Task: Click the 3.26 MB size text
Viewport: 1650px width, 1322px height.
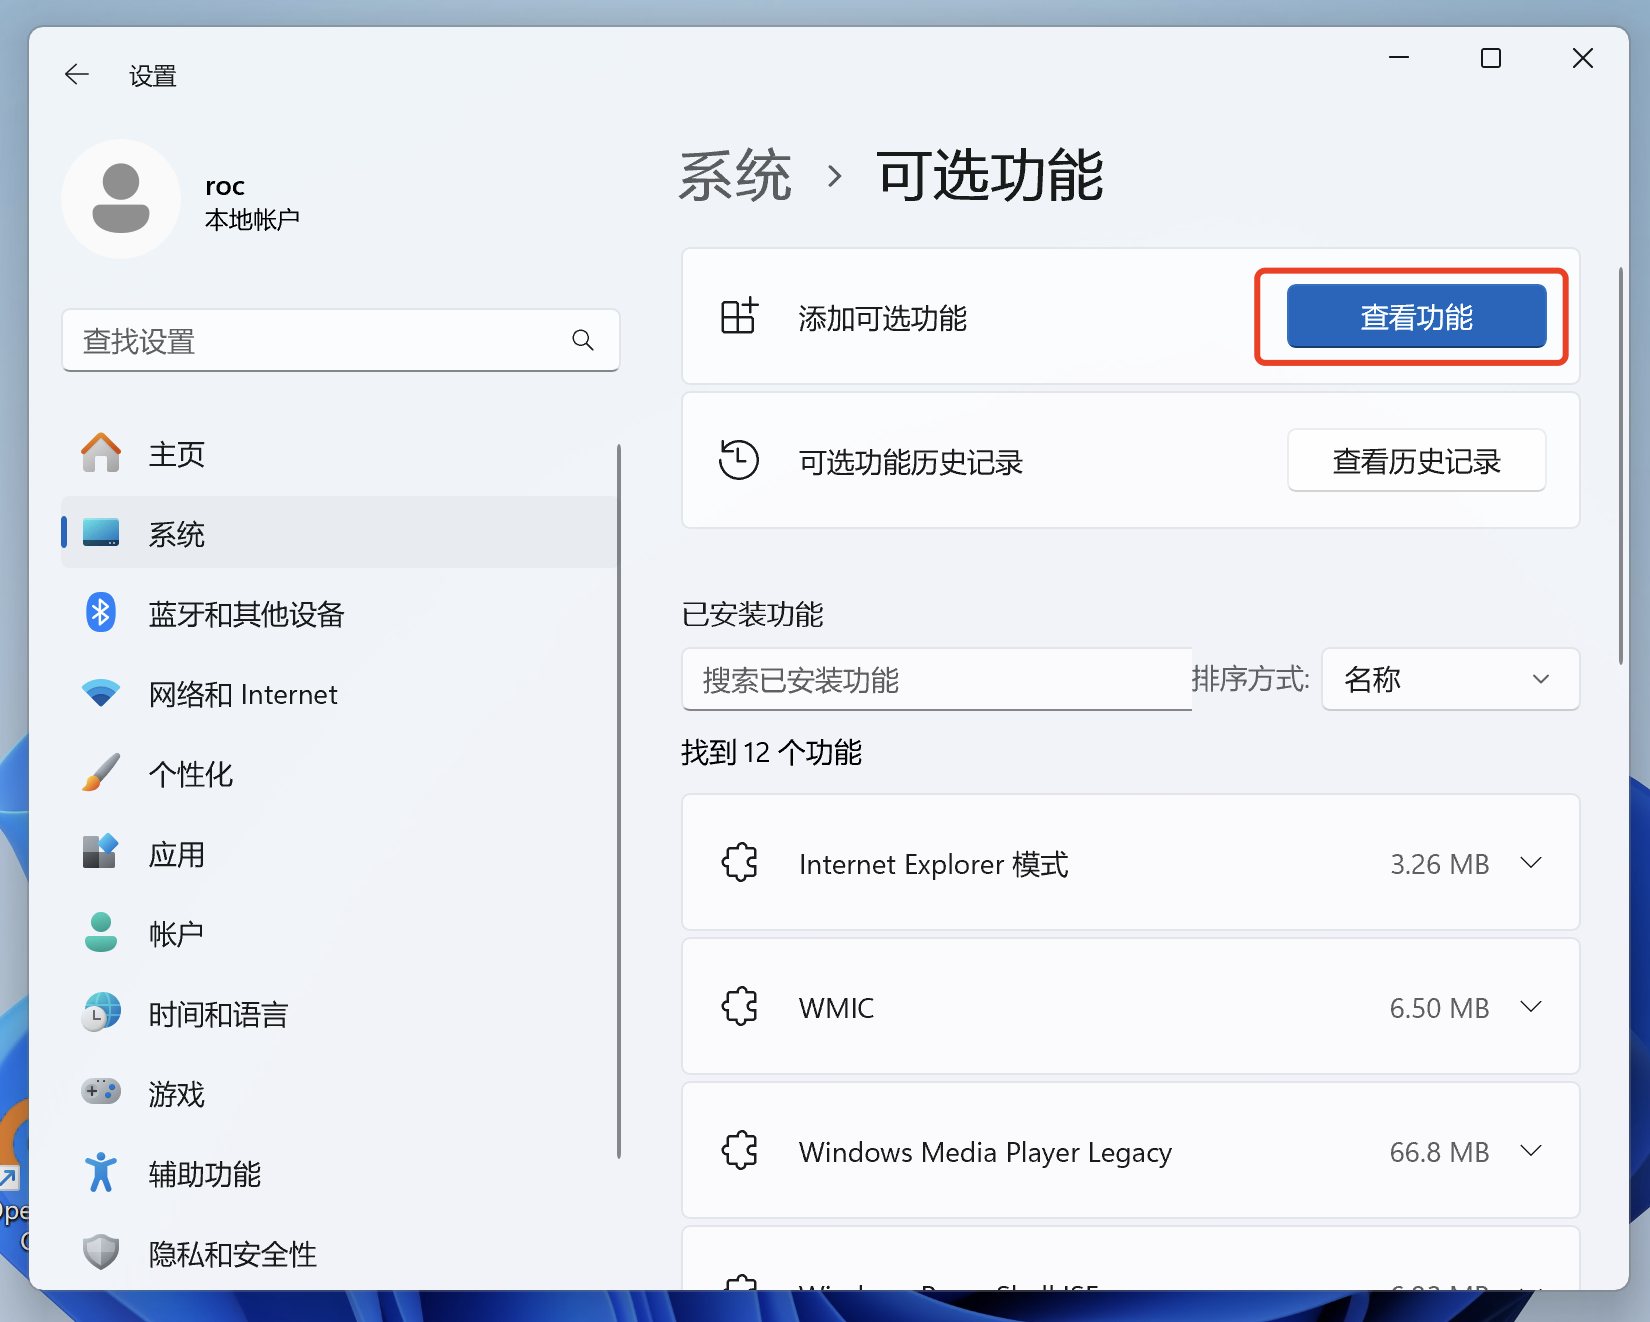Action: pos(1439,863)
